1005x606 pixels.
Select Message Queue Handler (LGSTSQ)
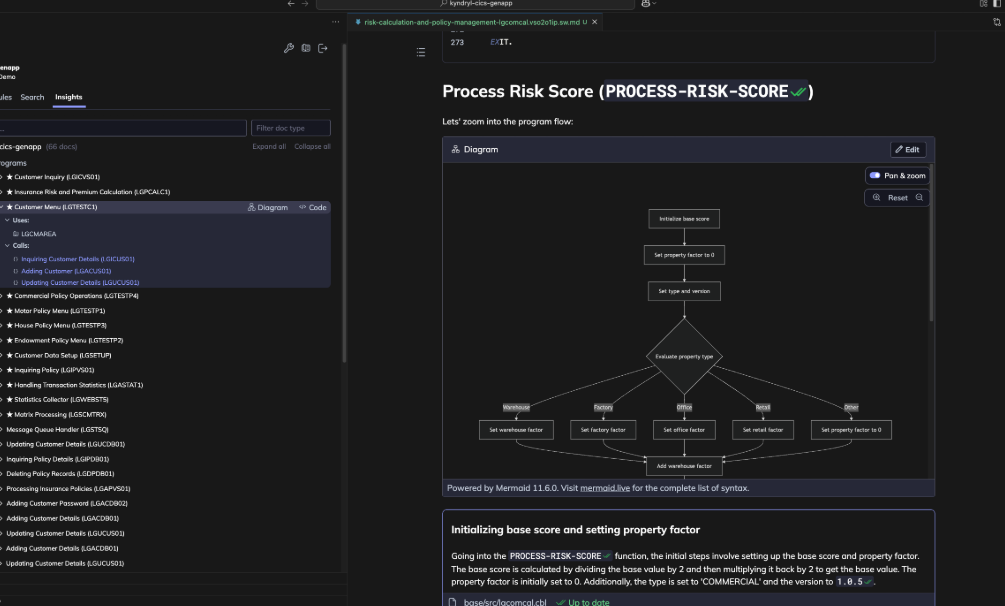(57, 430)
